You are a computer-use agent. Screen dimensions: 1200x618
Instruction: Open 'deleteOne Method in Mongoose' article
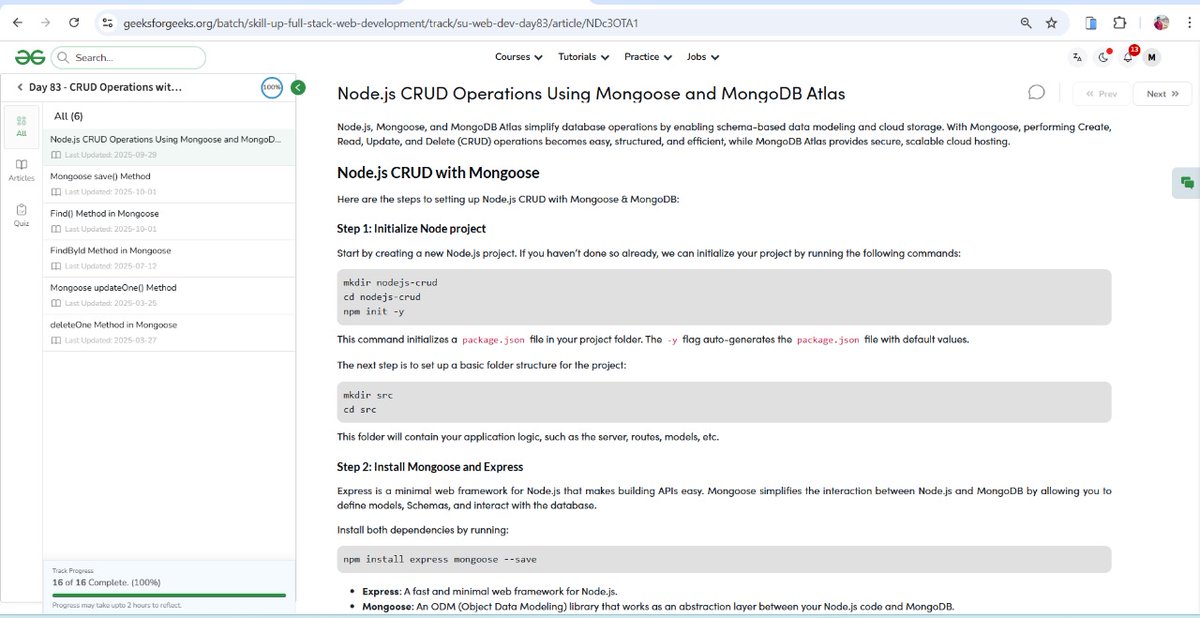pyautogui.click(x=169, y=331)
